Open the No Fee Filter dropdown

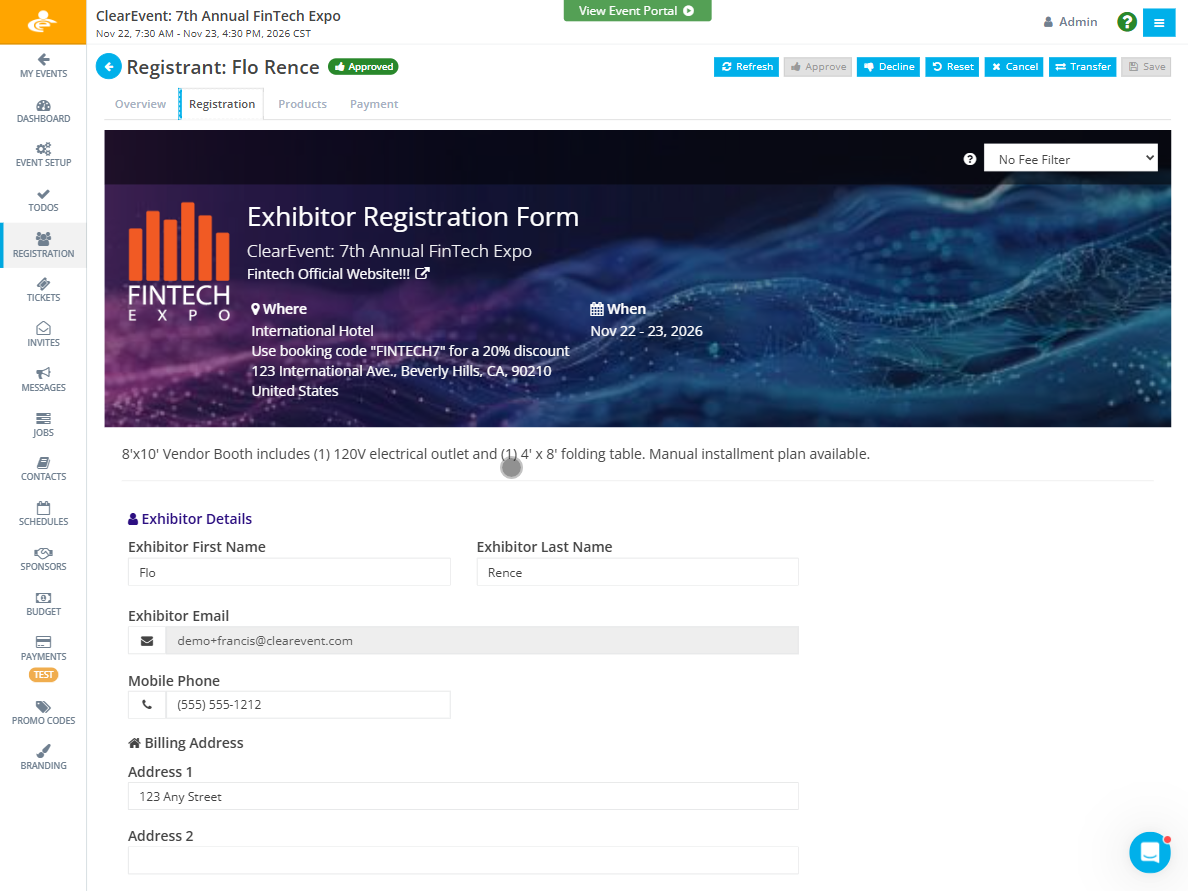(1070, 157)
